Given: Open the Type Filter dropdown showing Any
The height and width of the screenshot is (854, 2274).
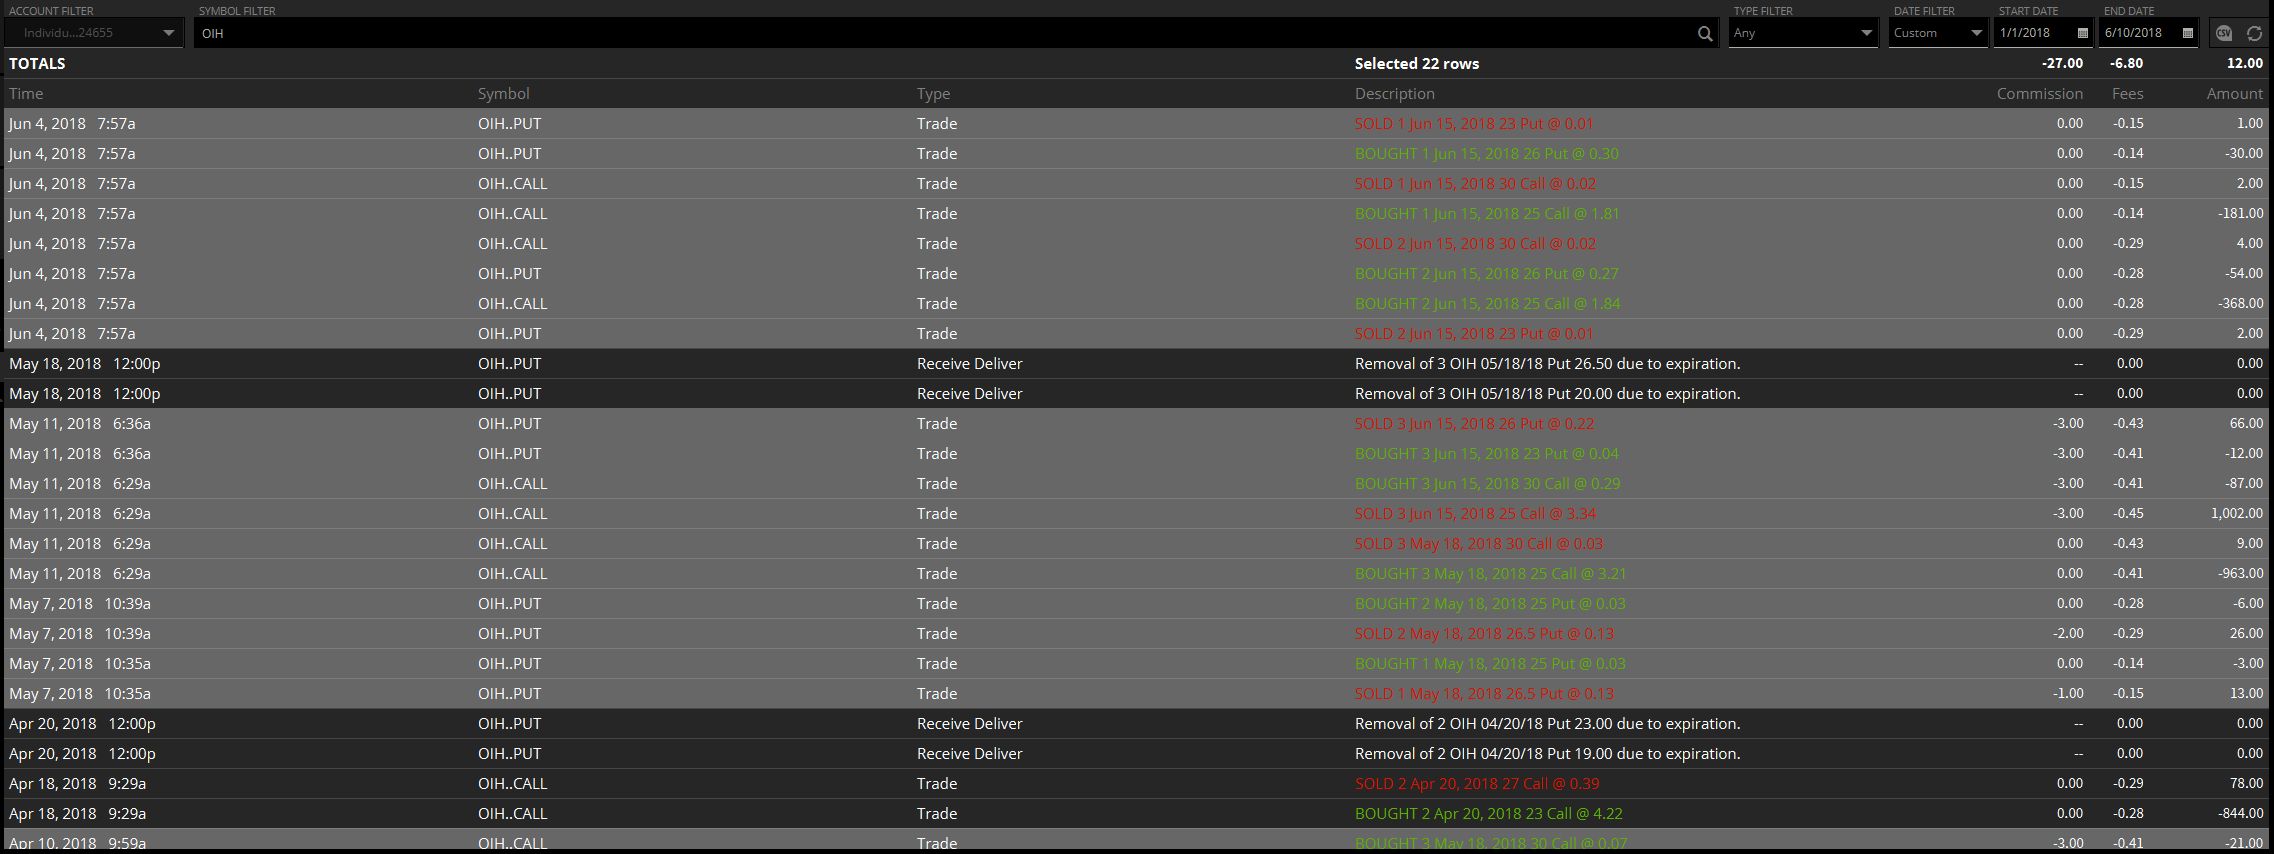Looking at the screenshot, I should pyautogui.click(x=1866, y=33).
